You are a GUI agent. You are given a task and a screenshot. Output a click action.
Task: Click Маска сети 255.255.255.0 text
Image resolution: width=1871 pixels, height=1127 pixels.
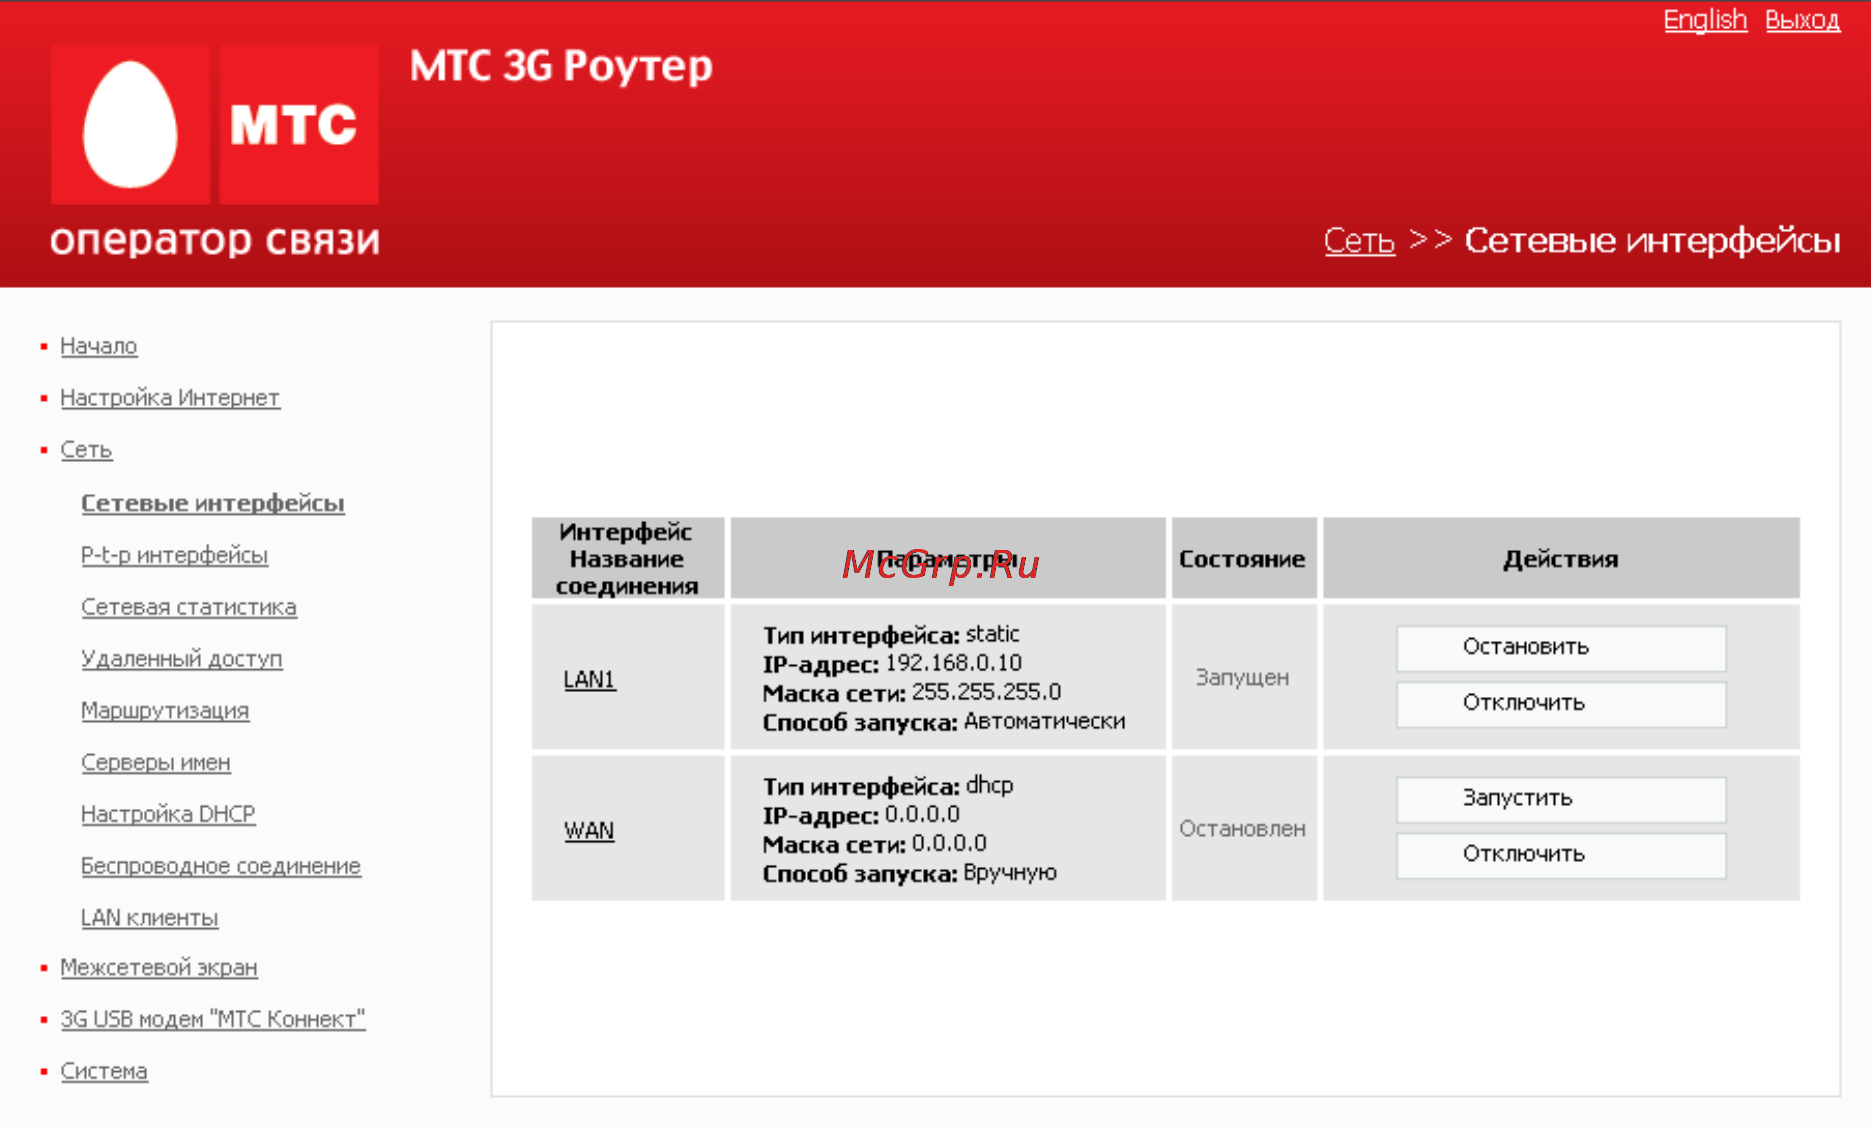pyautogui.click(x=912, y=692)
